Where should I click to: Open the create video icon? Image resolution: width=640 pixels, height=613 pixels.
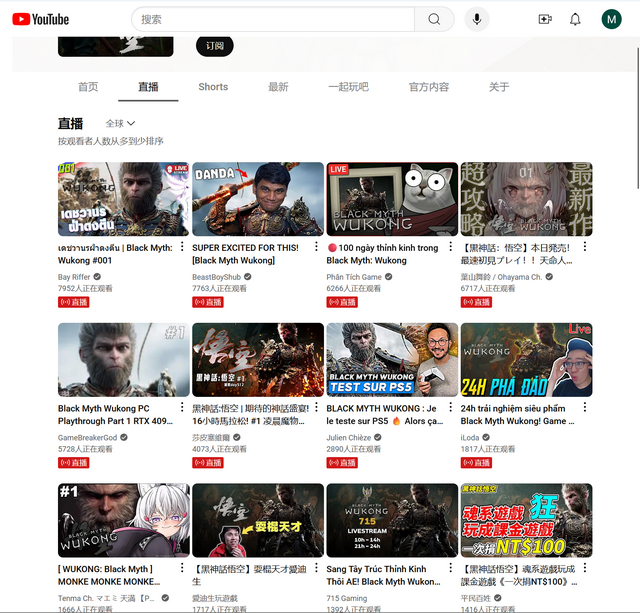545,19
